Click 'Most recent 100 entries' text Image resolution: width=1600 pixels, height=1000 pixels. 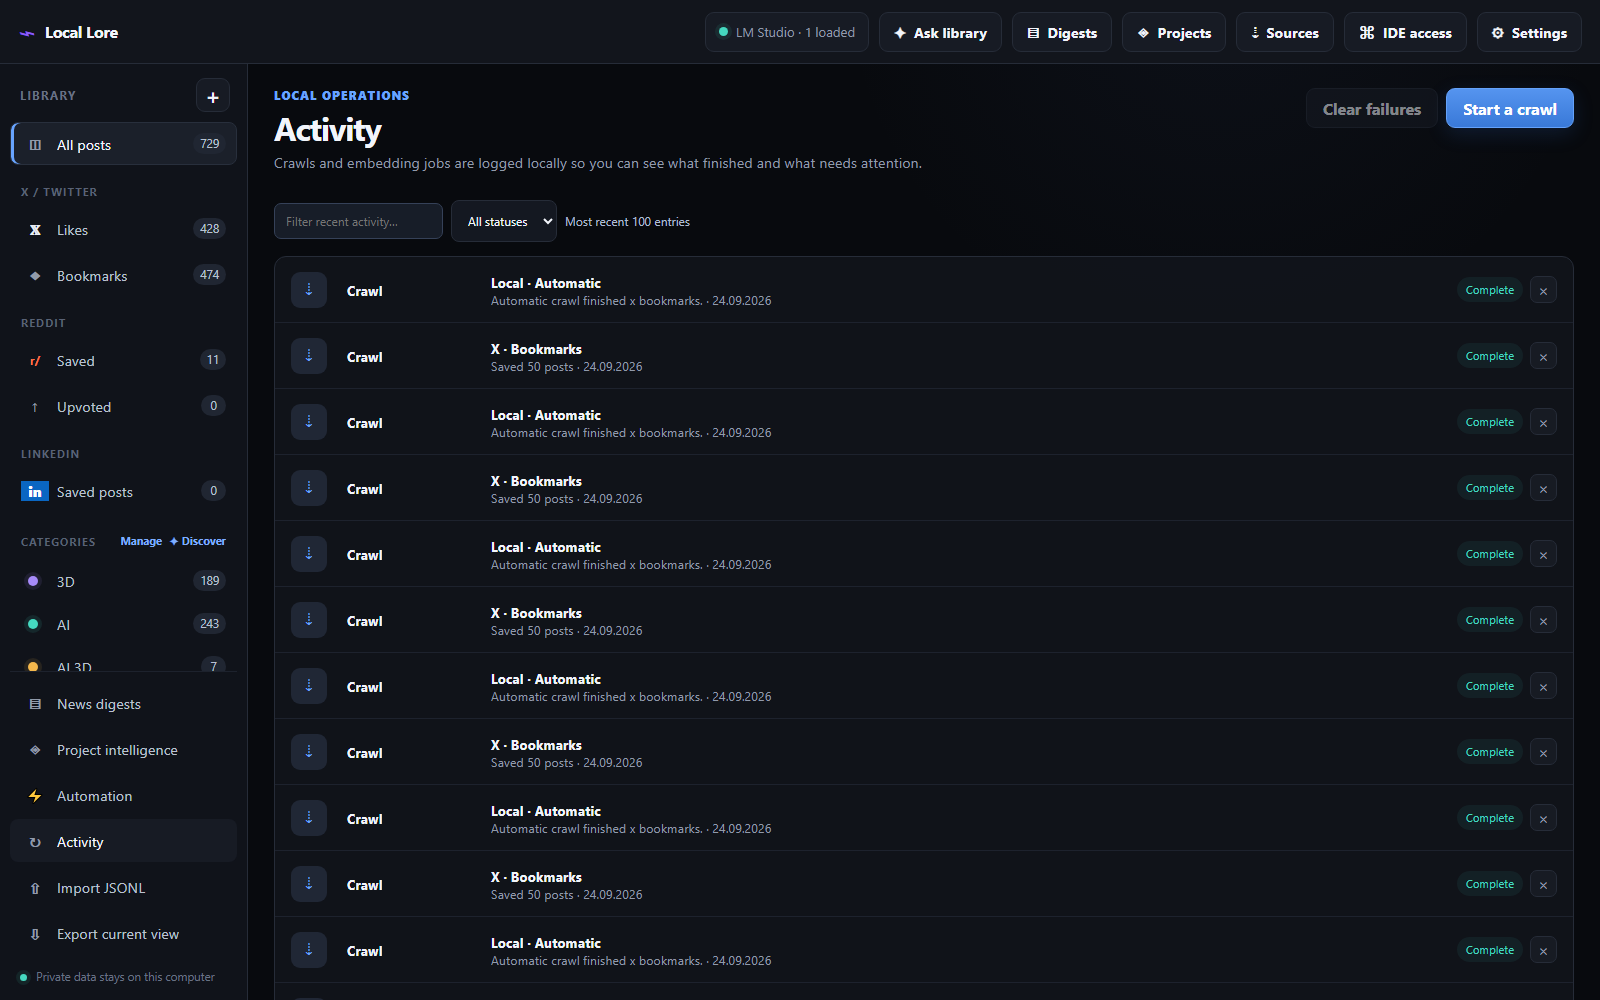(627, 222)
